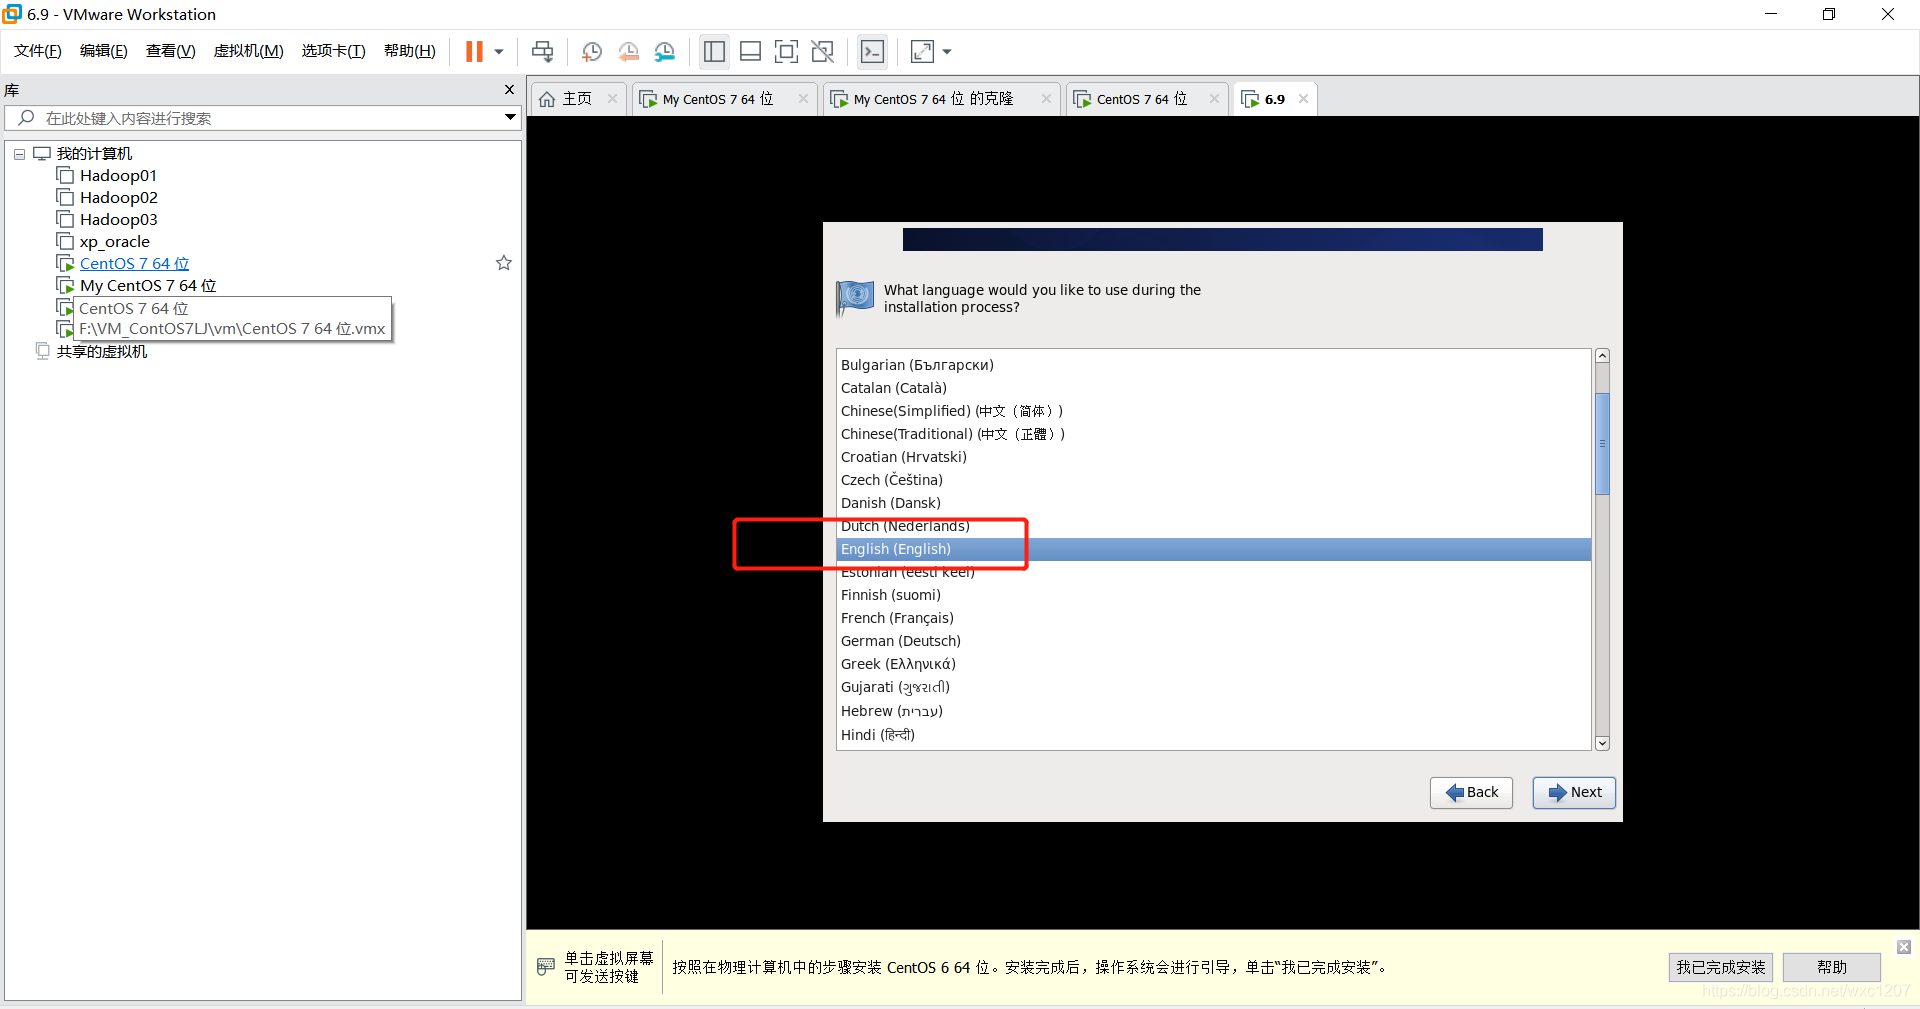1920x1009 pixels.
Task: Switch to My CentOS 7 64 位 tab
Action: (718, 99)
